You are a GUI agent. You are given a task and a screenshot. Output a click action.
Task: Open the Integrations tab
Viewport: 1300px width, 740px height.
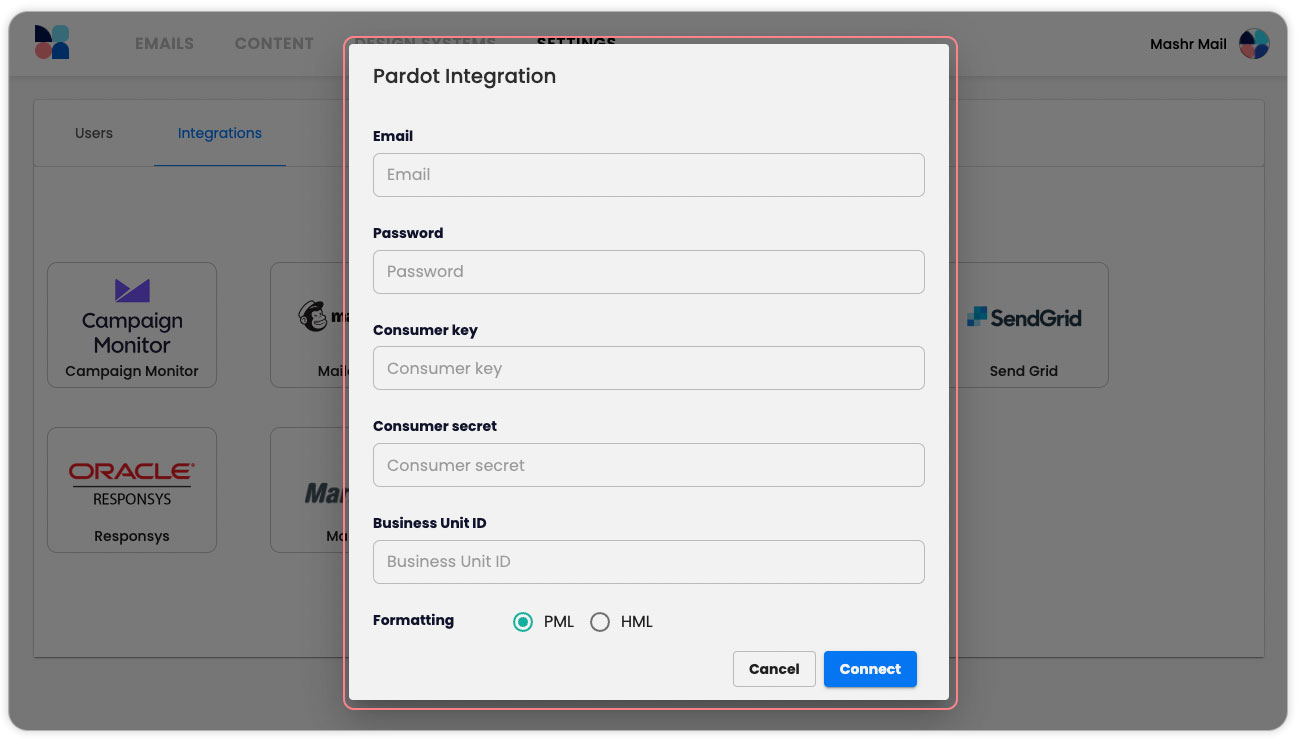(220, 133)
